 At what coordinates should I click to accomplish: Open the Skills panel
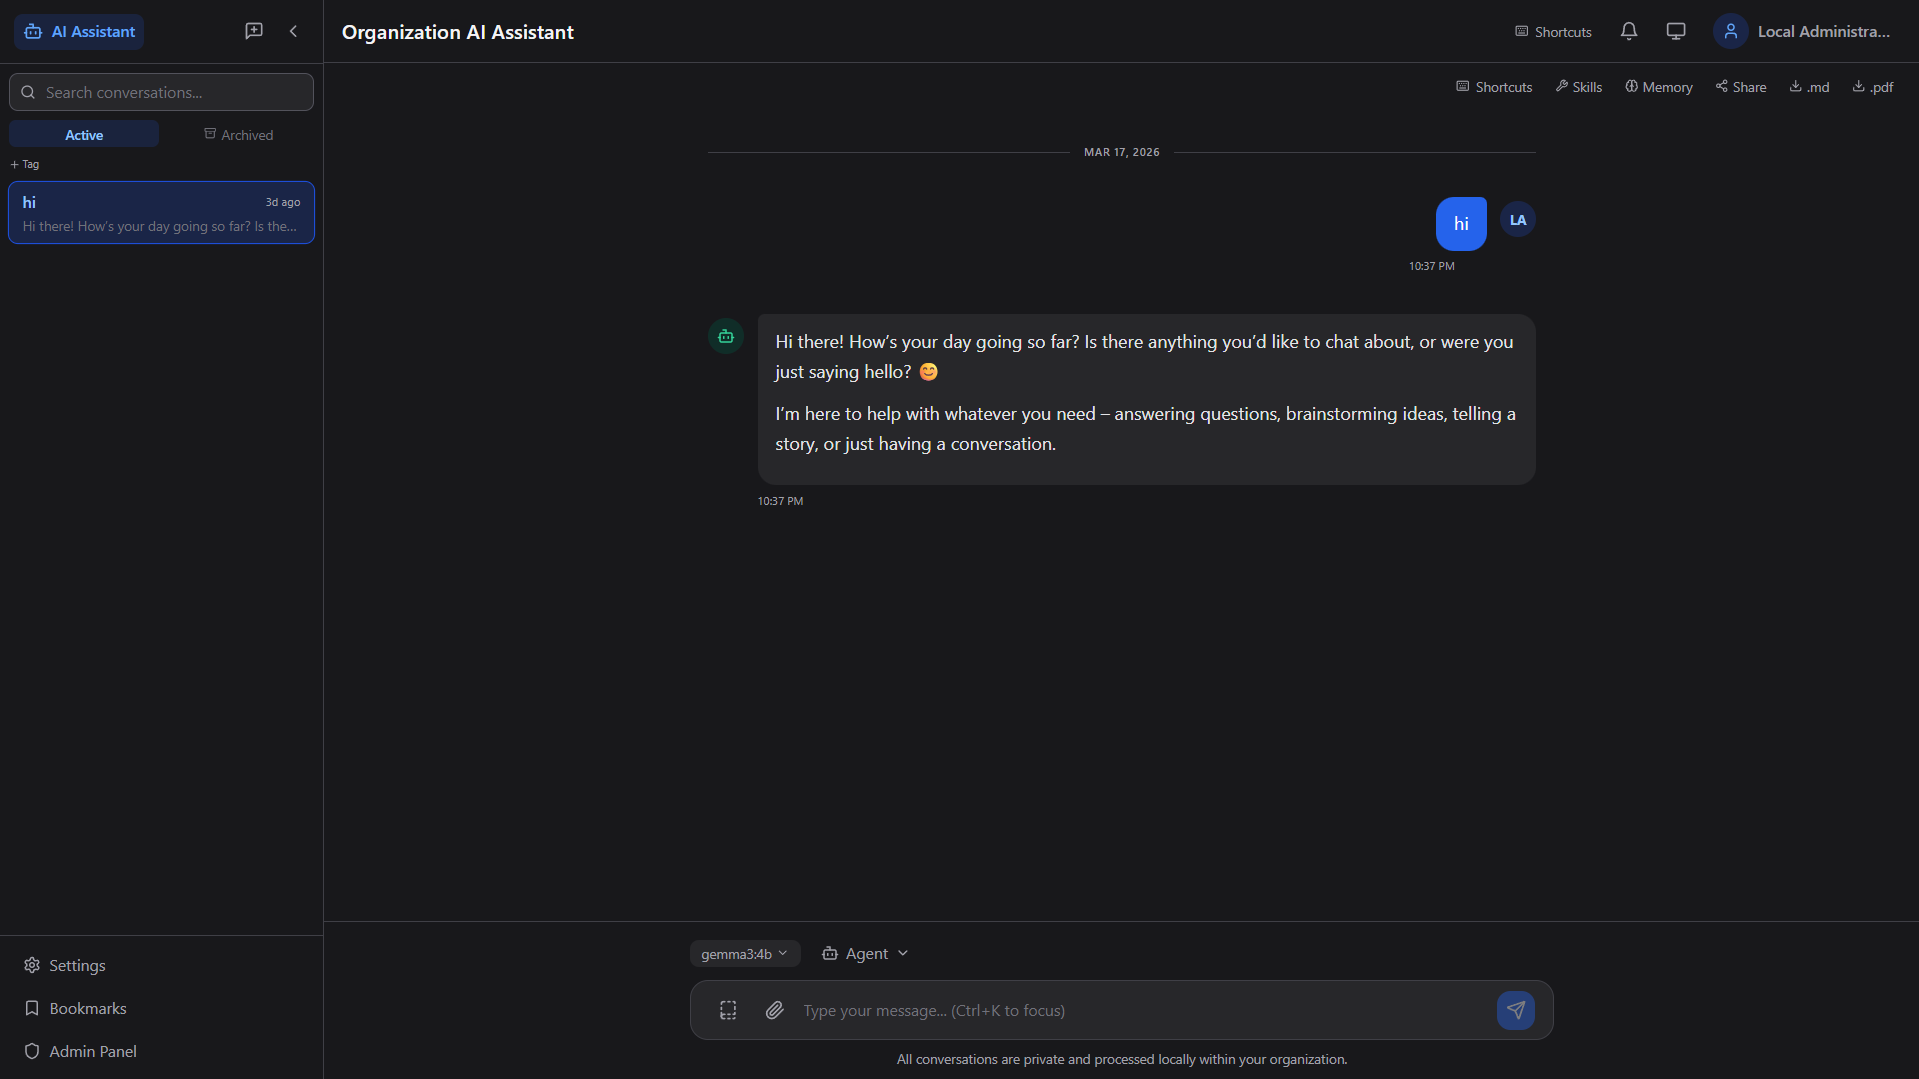pyautogui.click(x=1578, y=86)
